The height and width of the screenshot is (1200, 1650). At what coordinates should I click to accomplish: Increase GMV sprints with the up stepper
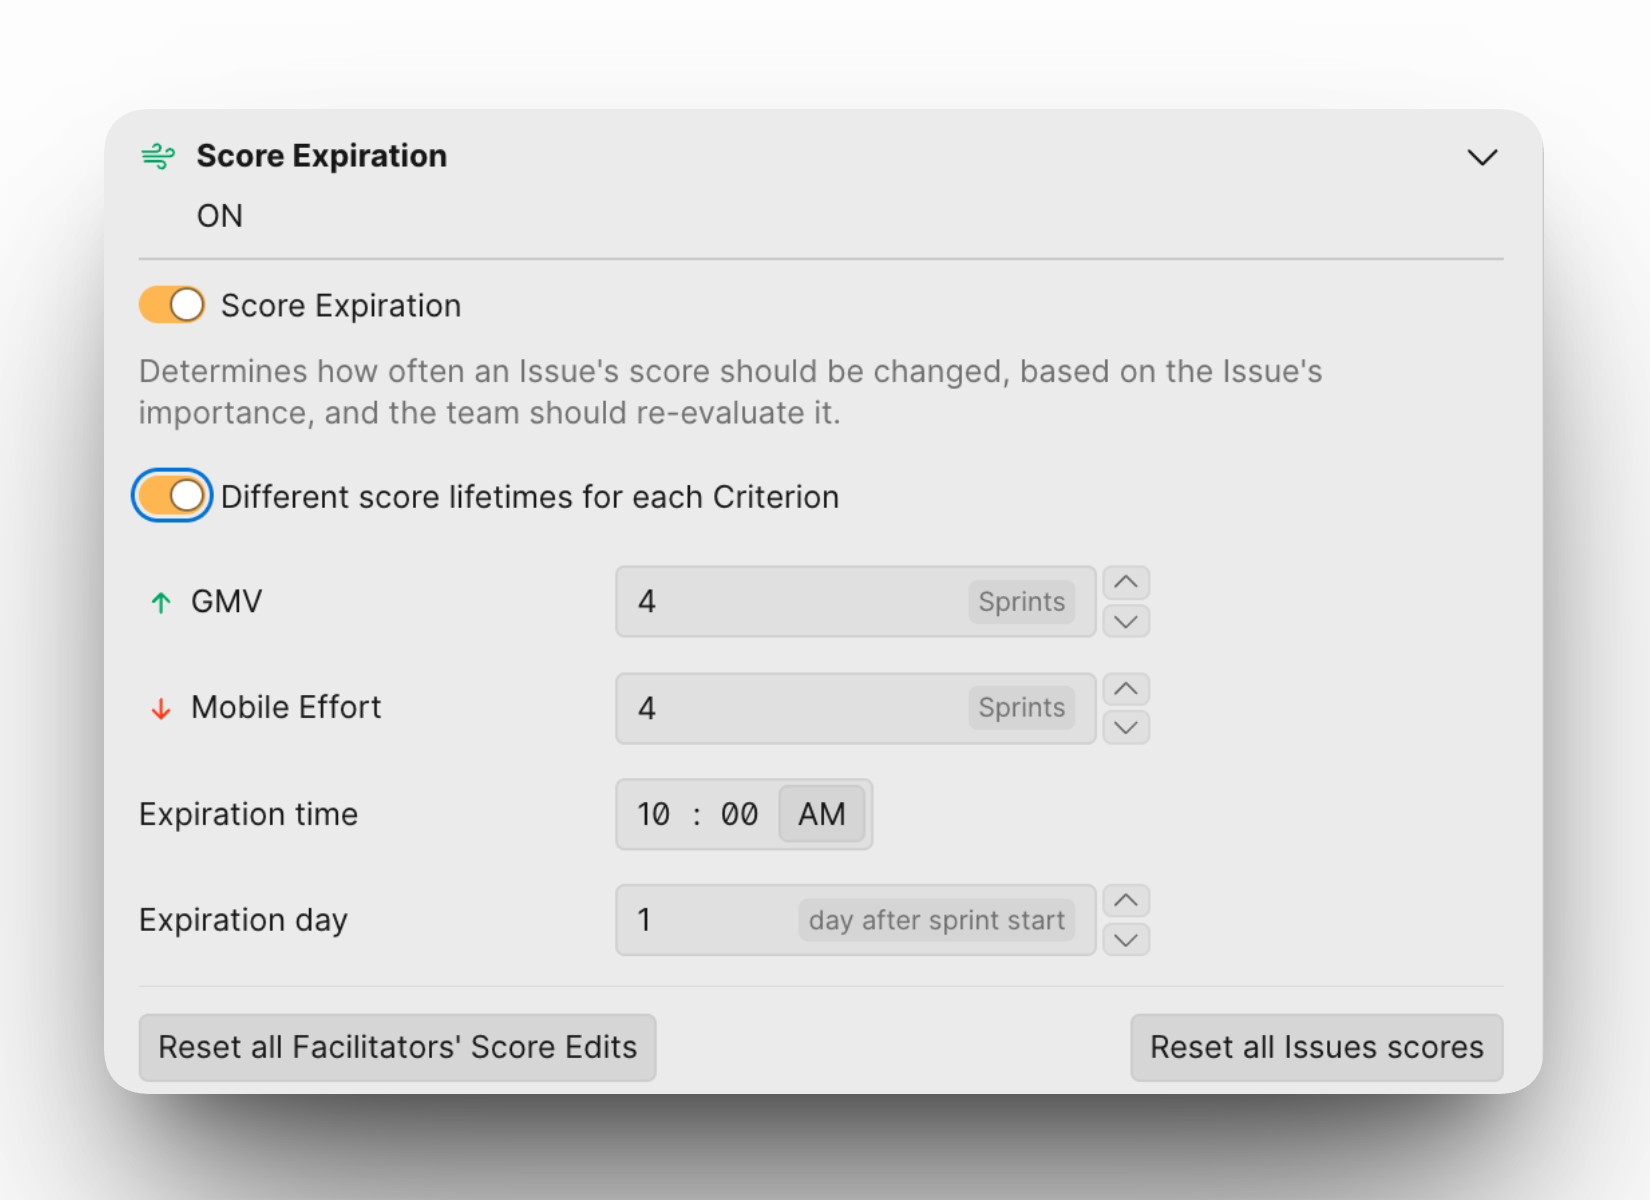click(1126, 582)
